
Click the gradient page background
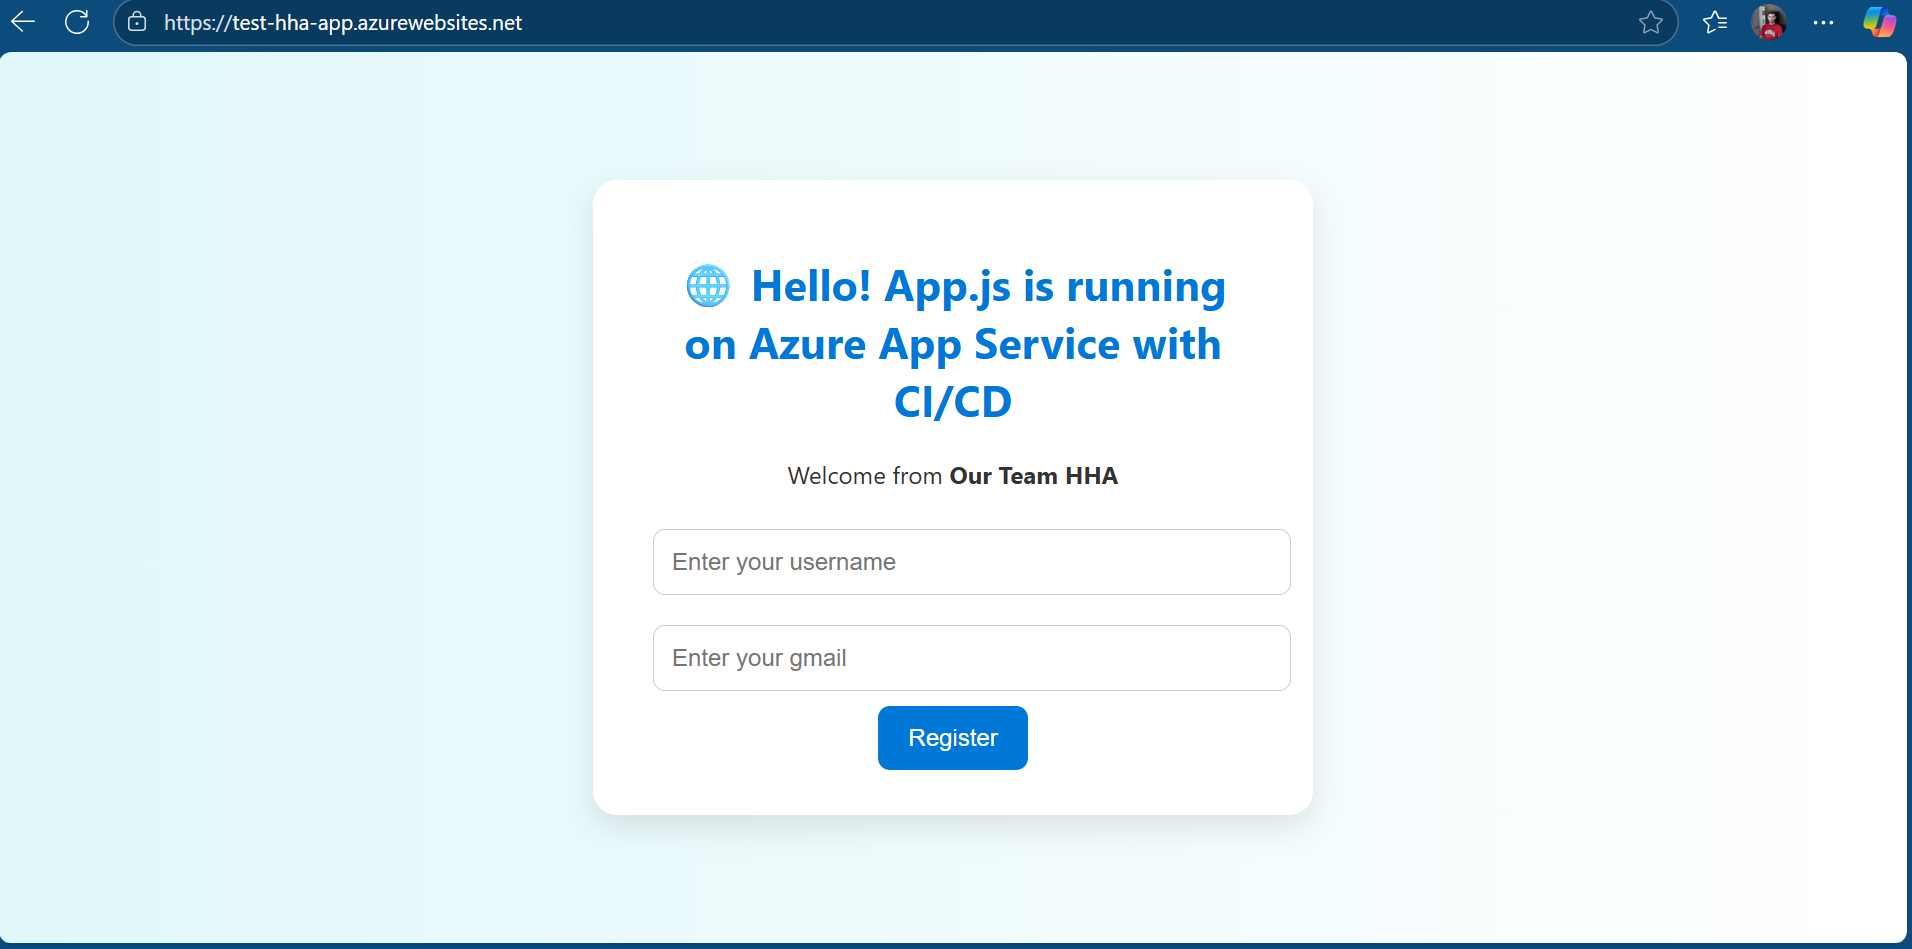coord(300,500)
